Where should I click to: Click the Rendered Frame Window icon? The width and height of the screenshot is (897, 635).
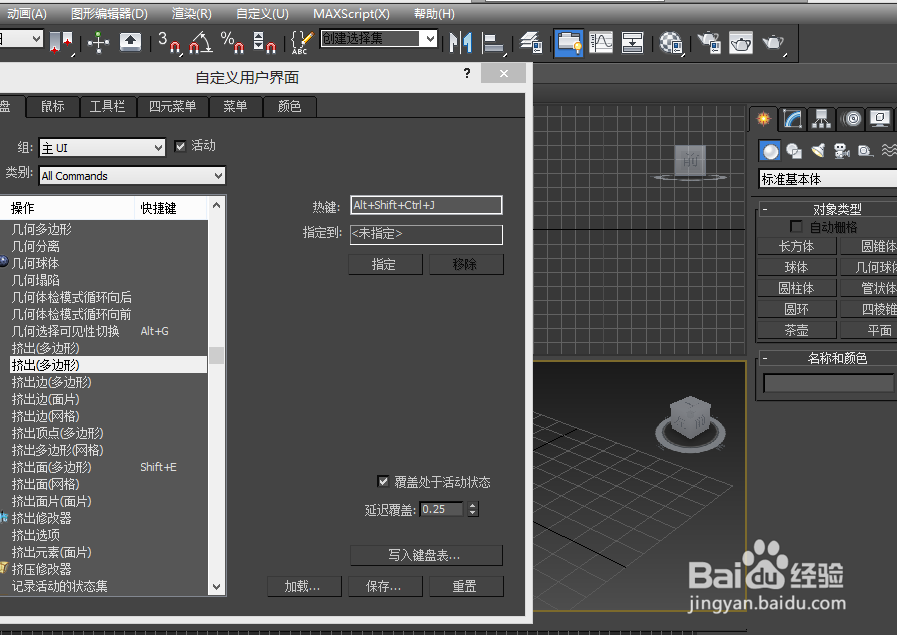point(738,43)
